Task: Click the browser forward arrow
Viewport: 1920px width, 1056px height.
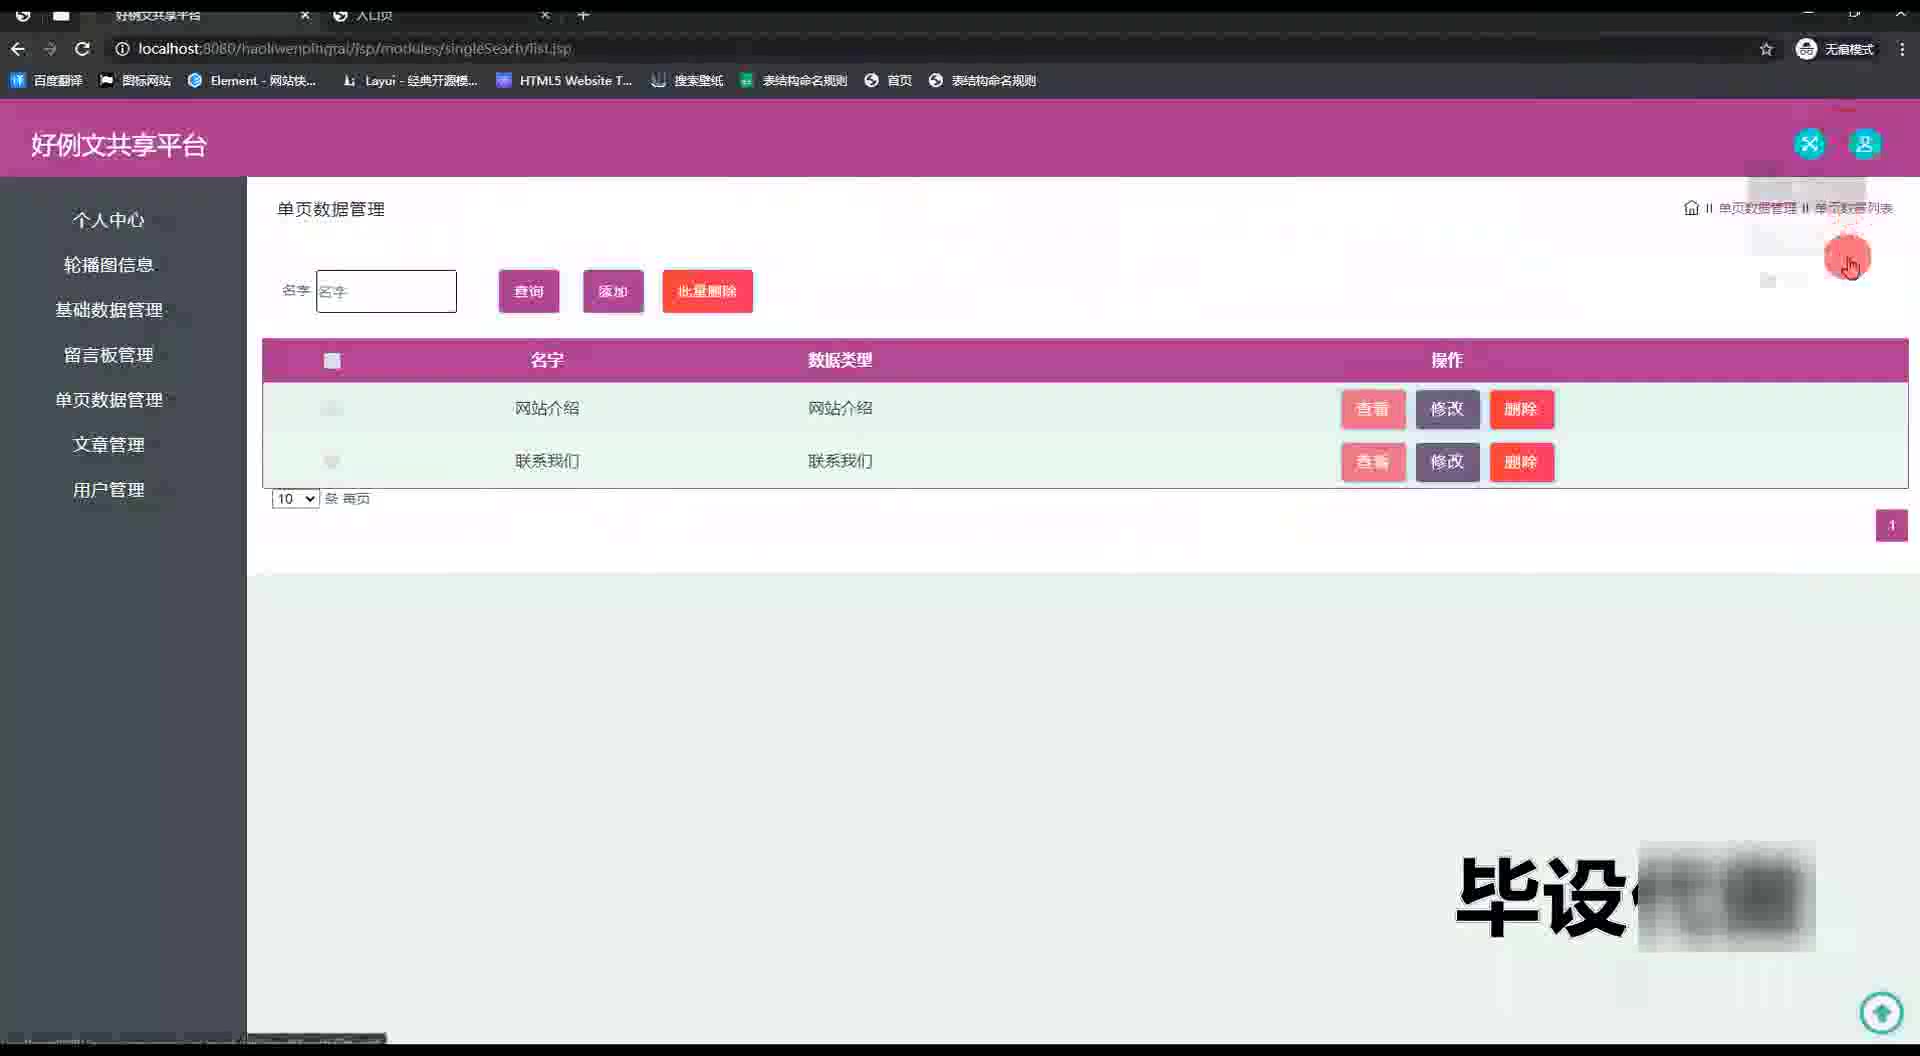Action: 50,48
